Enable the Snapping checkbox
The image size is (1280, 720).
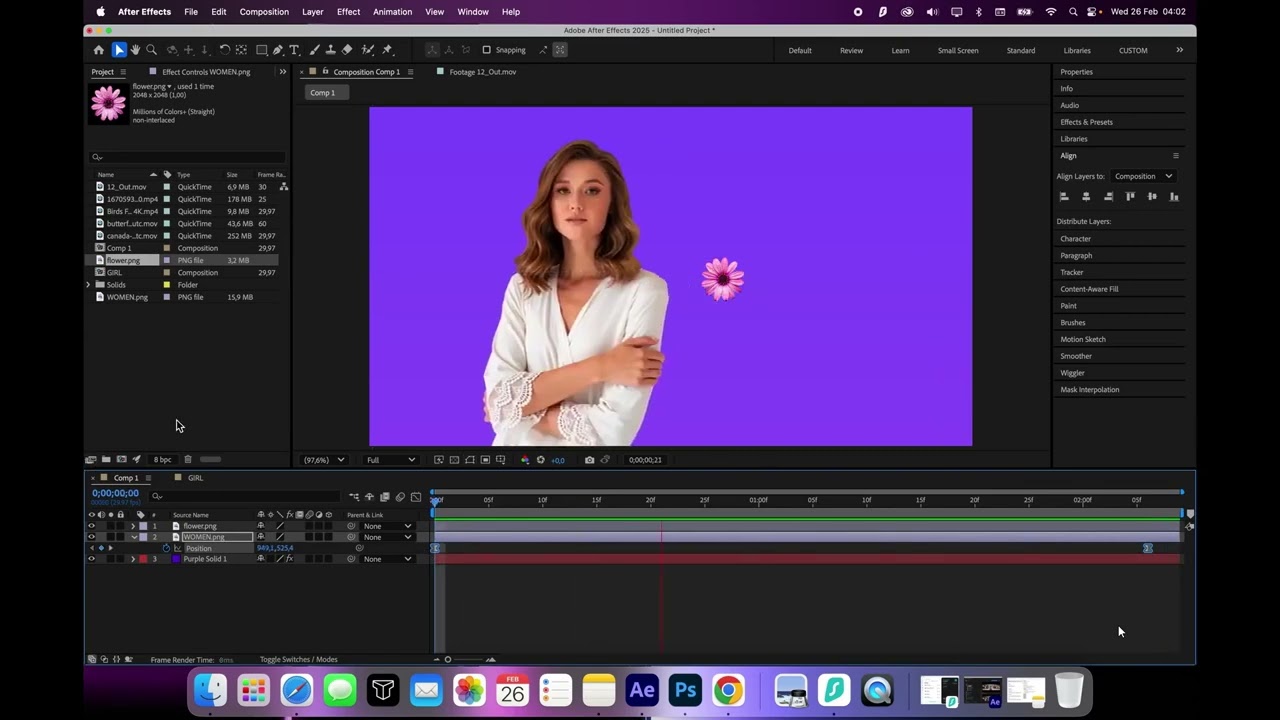pos(486,50)
